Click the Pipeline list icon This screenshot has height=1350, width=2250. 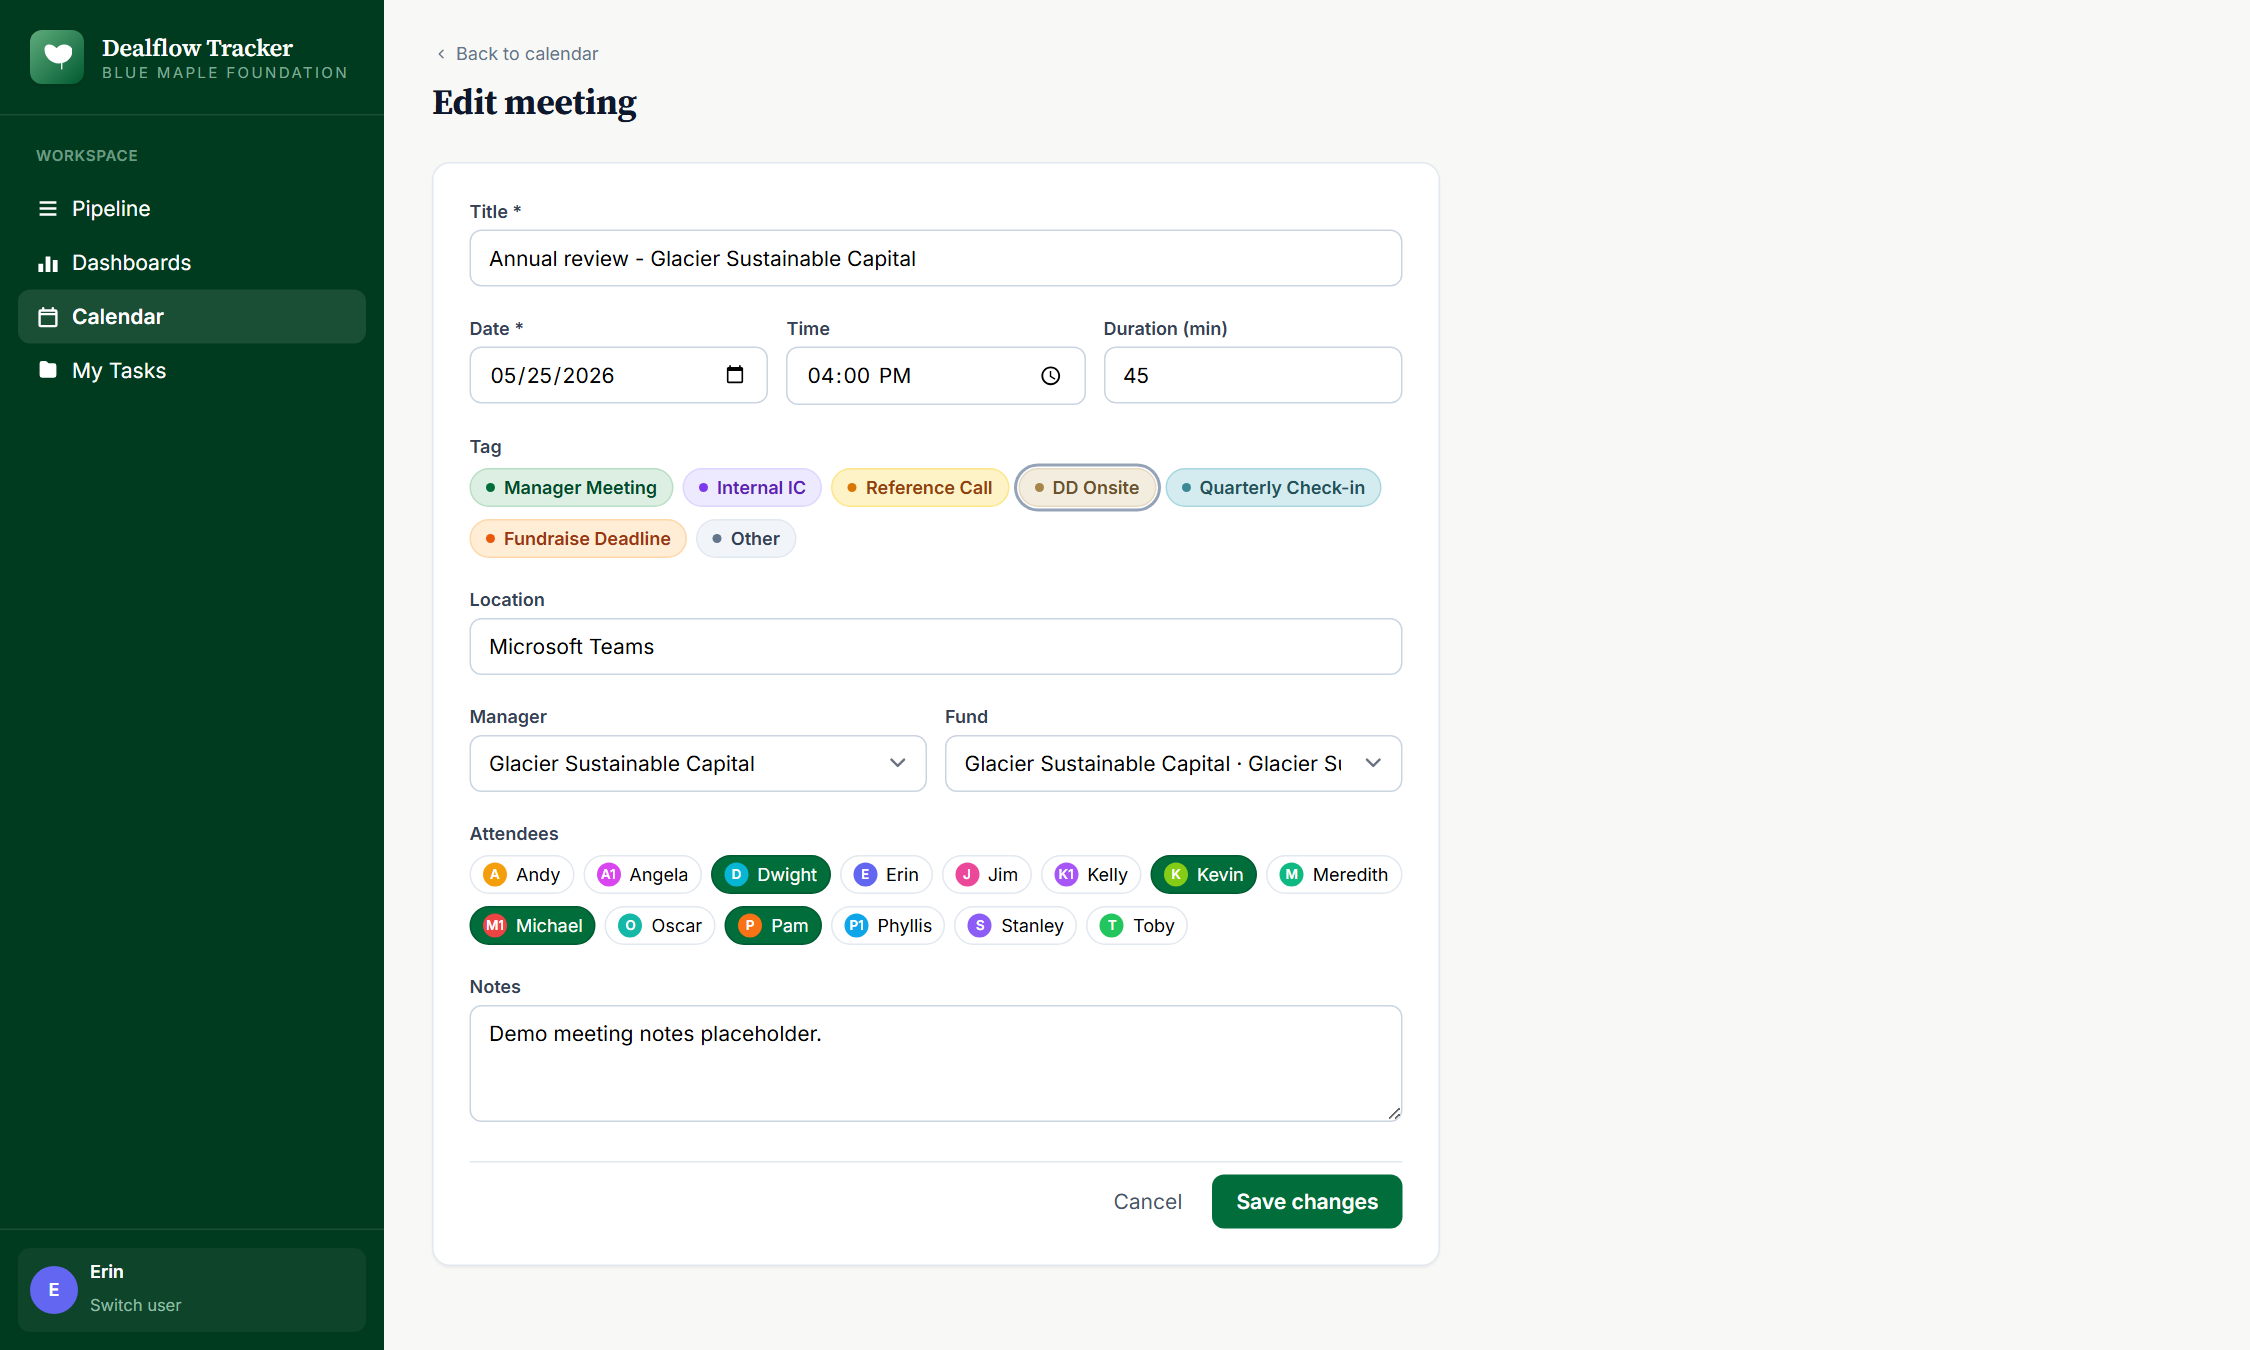pyautogui.click(x=47, y=209)
